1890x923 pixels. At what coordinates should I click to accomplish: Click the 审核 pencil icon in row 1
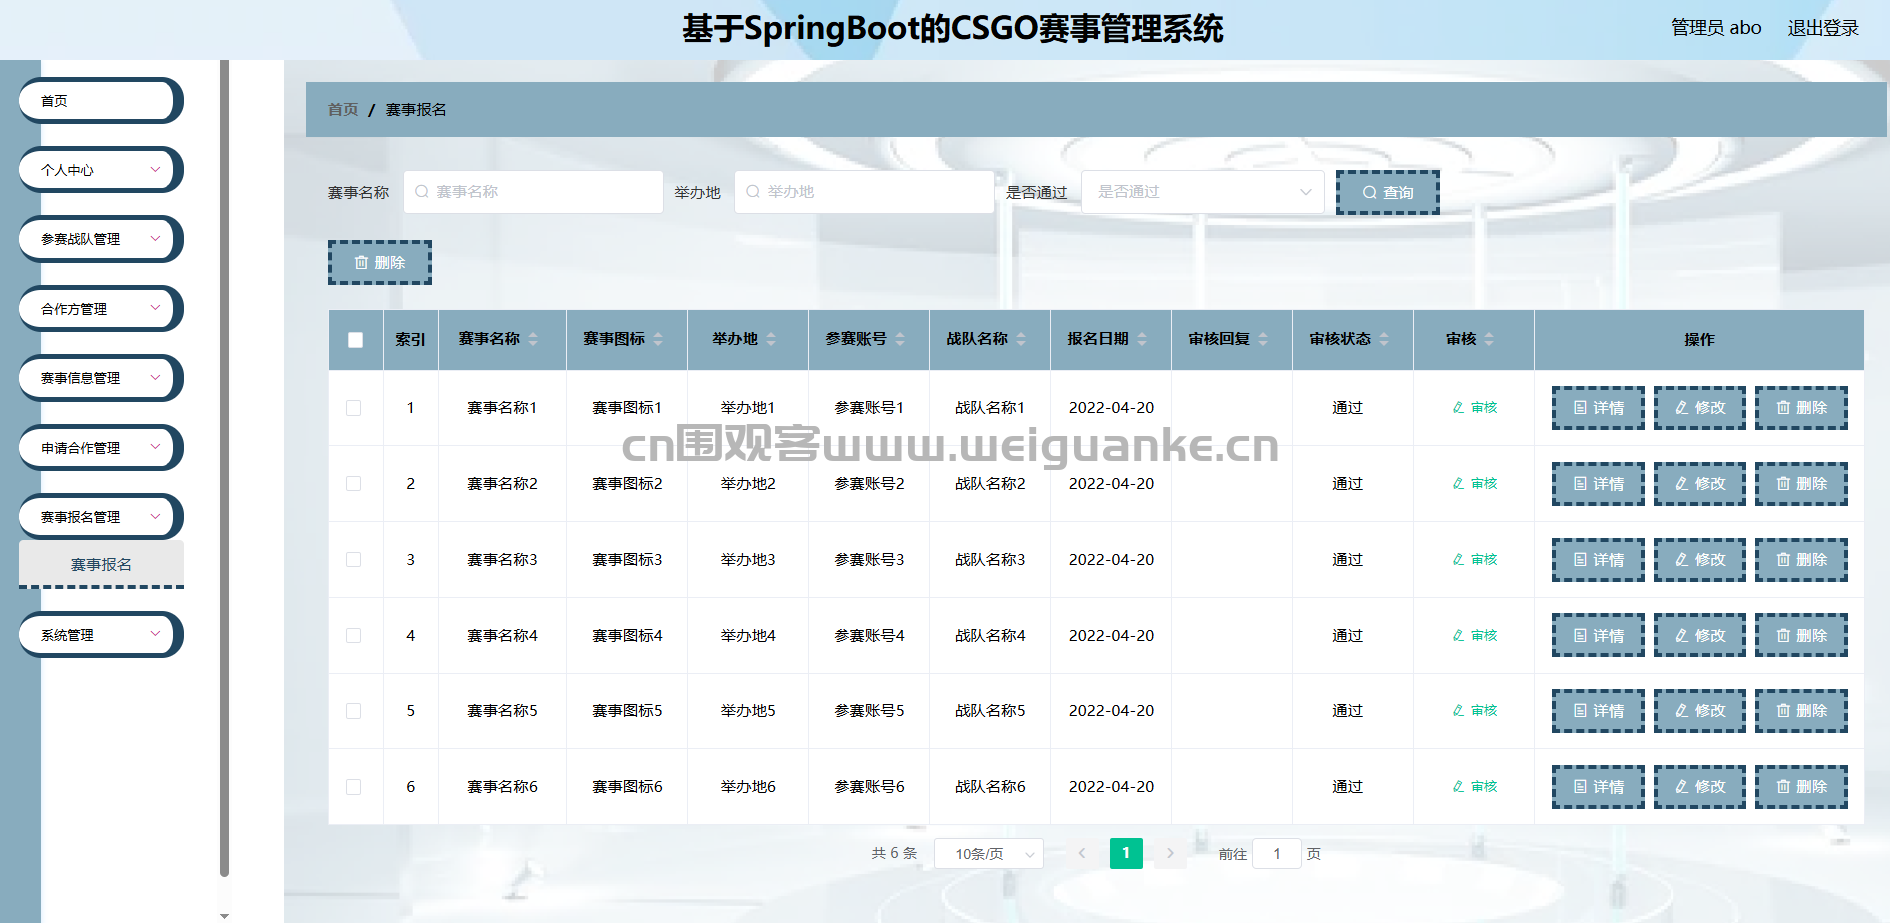pos(1458,408)
